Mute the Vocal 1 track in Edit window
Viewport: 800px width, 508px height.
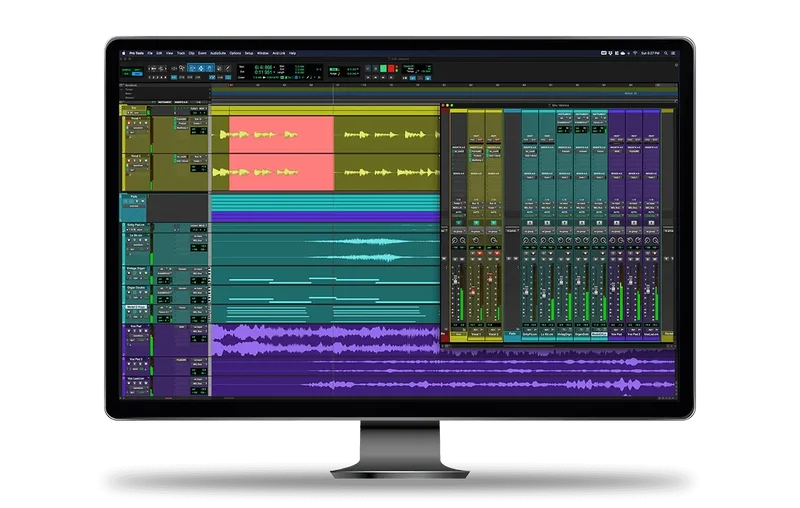(146, 123)
